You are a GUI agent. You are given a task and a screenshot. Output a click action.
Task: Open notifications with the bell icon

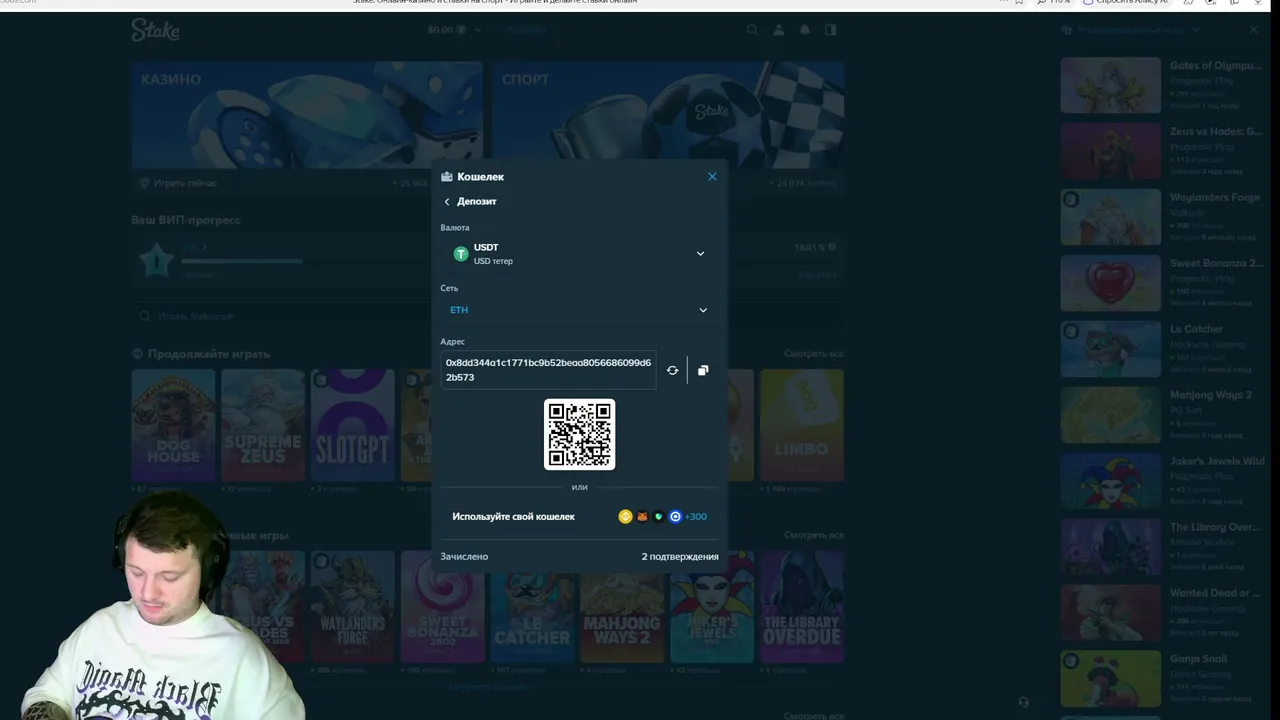click(805, 30)
